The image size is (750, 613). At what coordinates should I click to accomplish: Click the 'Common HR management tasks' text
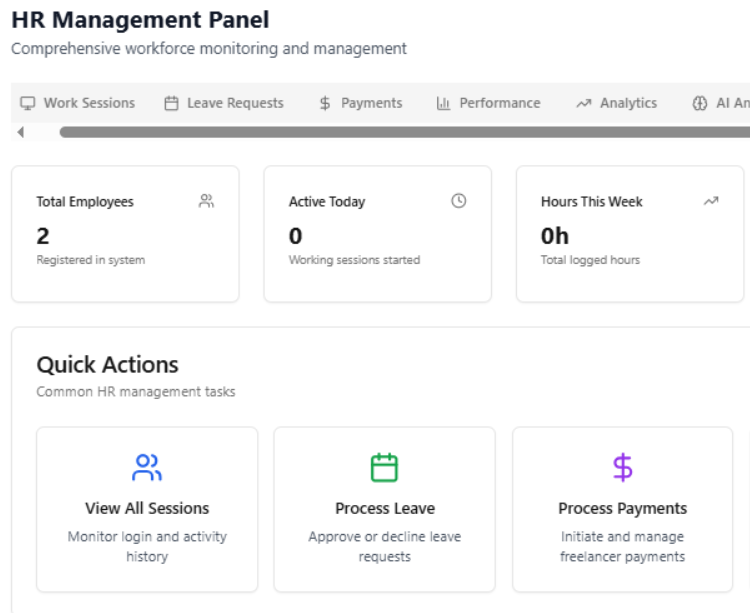pos(136,392)
